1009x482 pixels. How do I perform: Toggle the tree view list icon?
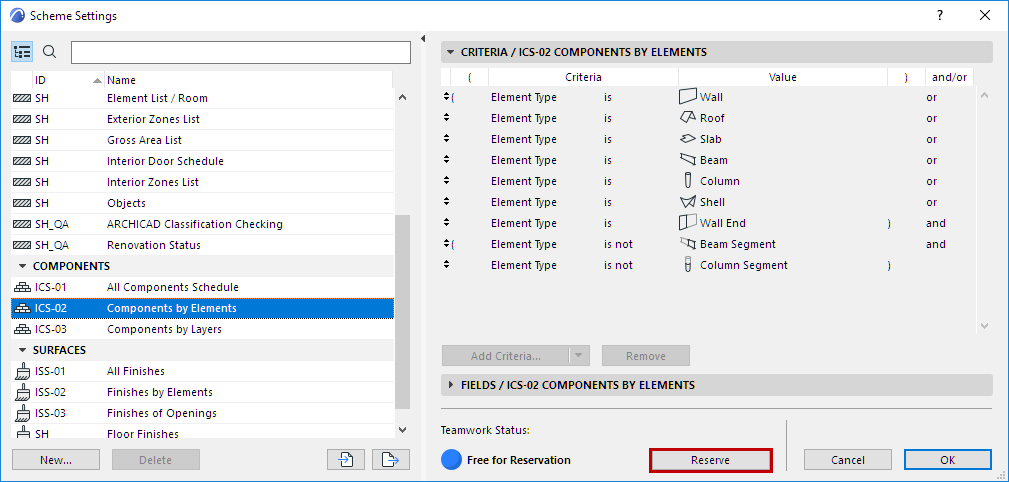pyautogui.click(x=22, y=52)
